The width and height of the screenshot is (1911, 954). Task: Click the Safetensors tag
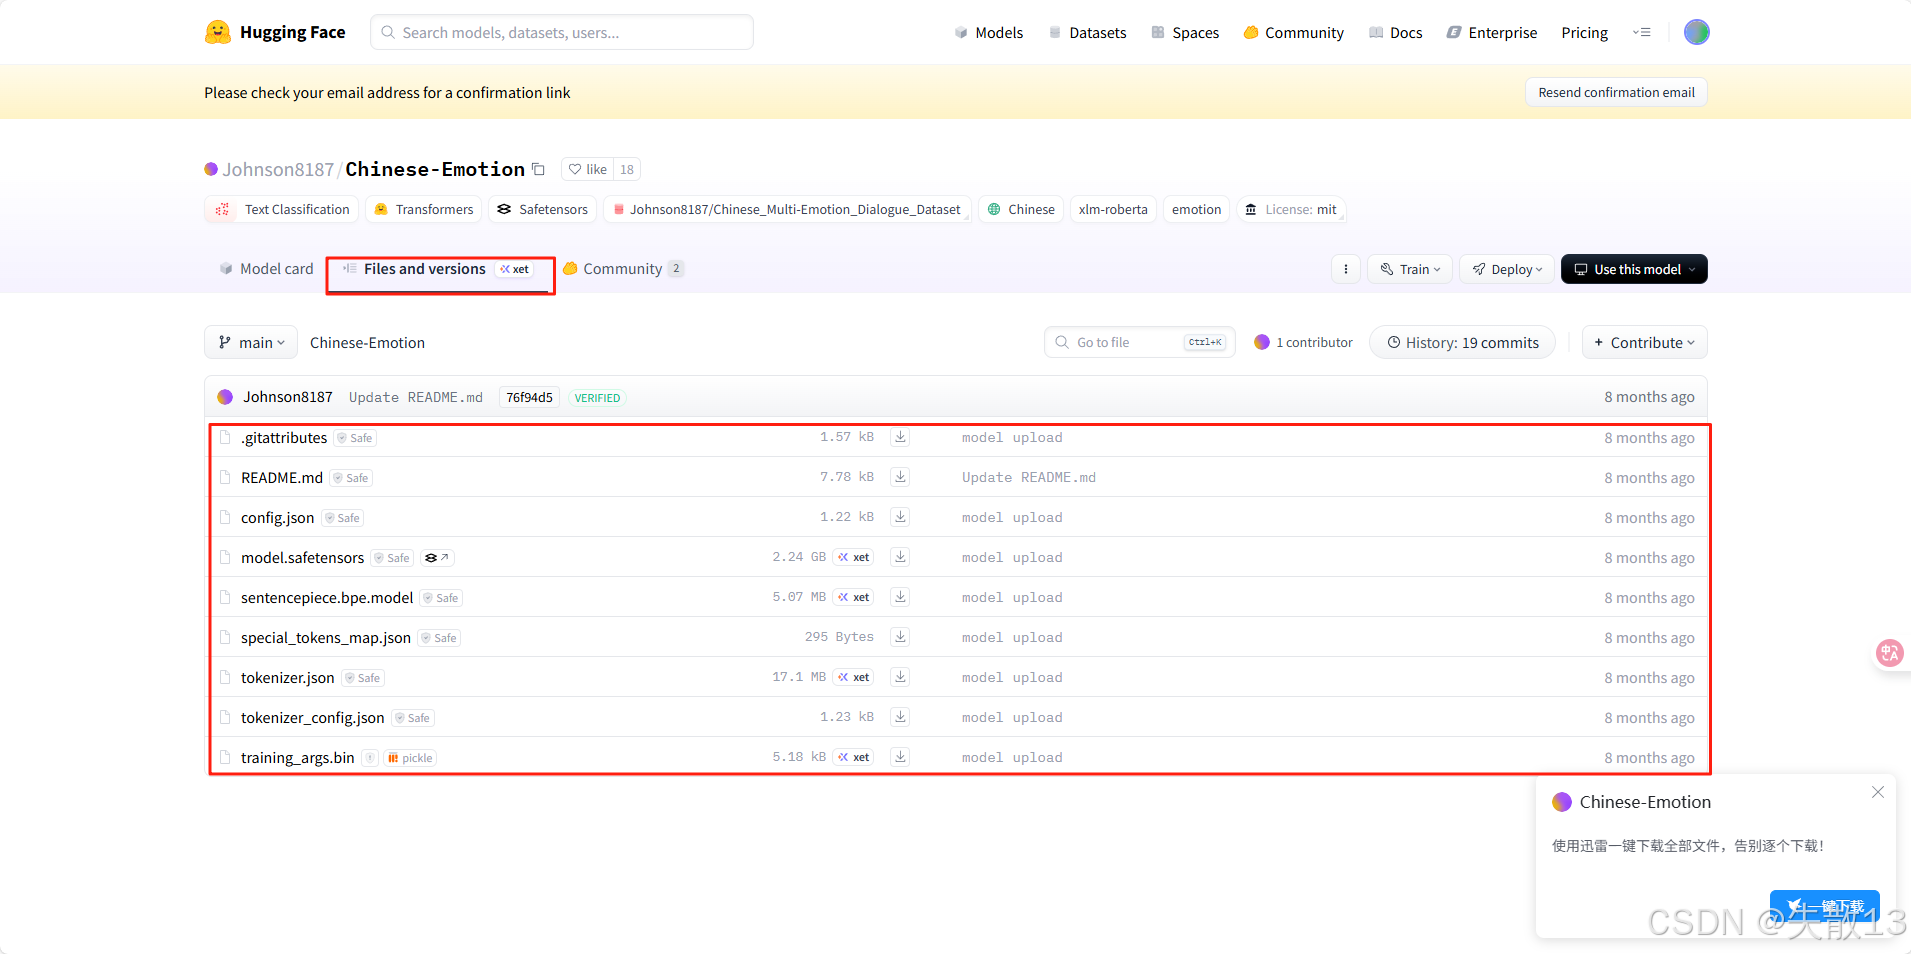(543, 209)
